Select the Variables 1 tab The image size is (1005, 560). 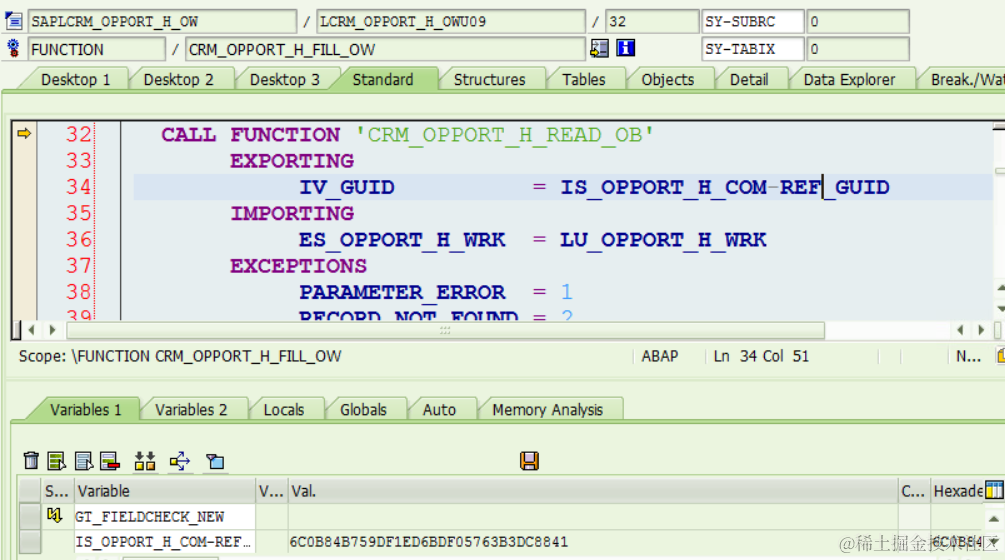coord(85,409)
